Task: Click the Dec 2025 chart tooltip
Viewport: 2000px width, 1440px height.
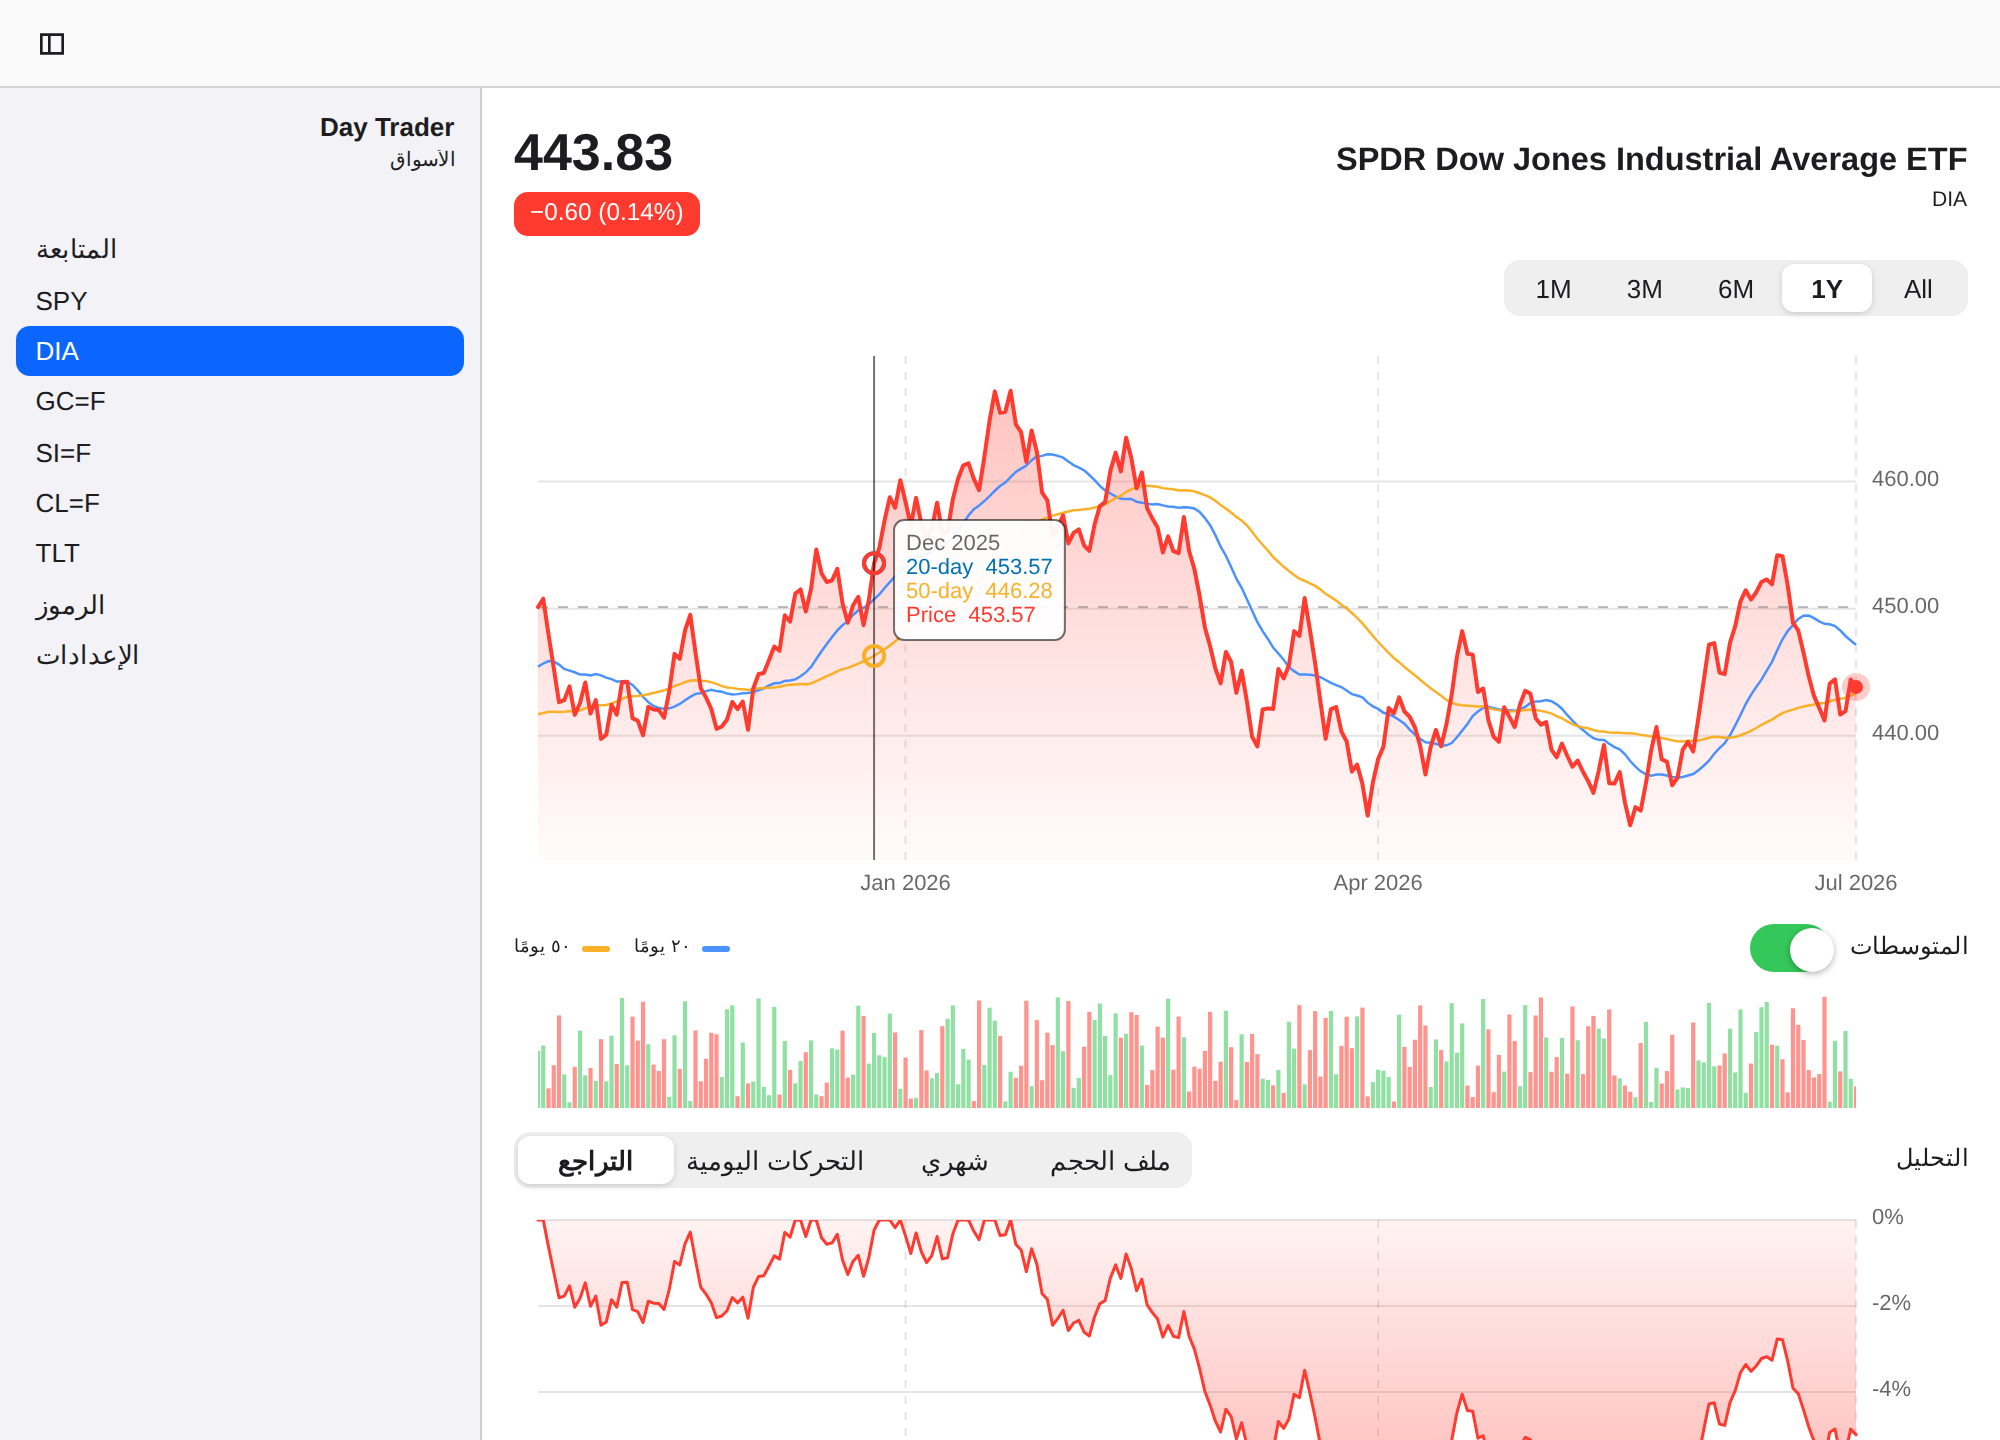Action: pos(979,579)
